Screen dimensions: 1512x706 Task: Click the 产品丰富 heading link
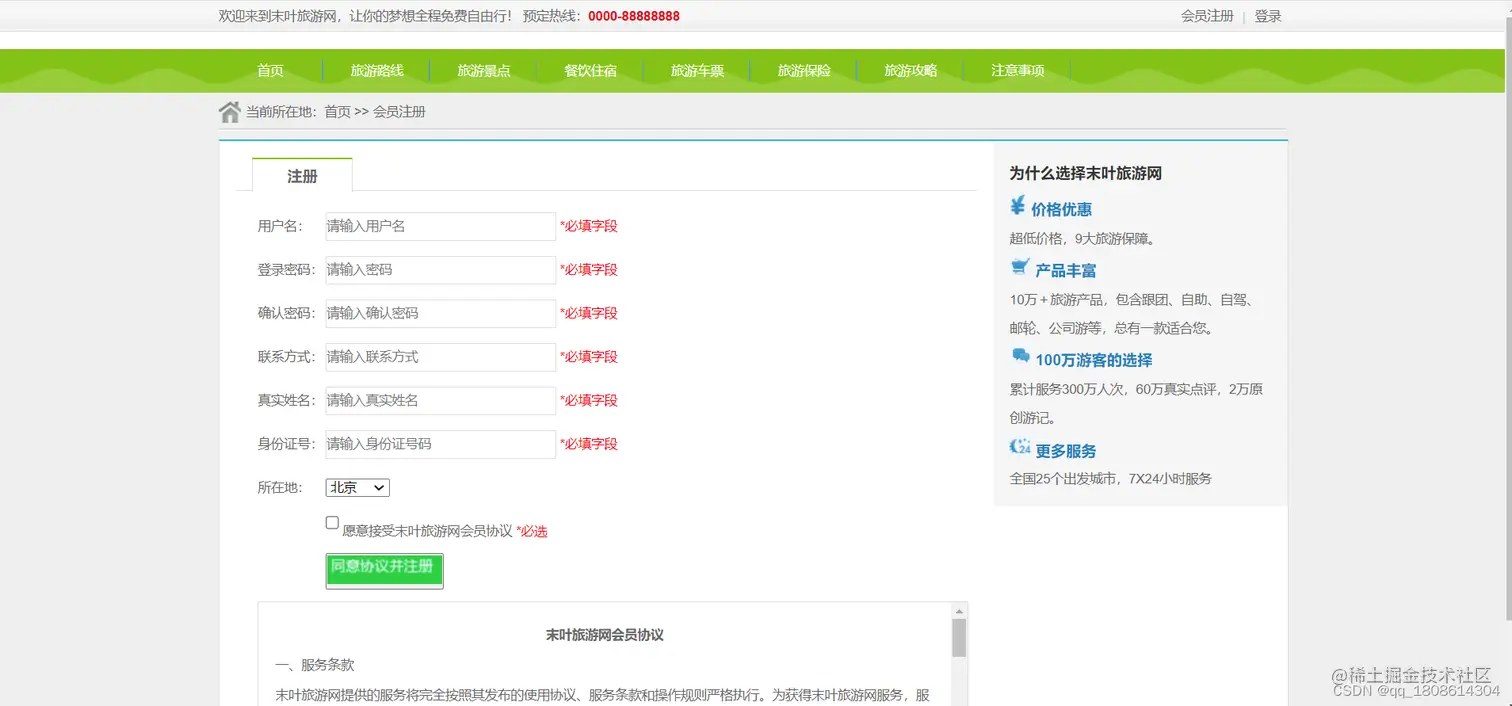point(1066,270)
